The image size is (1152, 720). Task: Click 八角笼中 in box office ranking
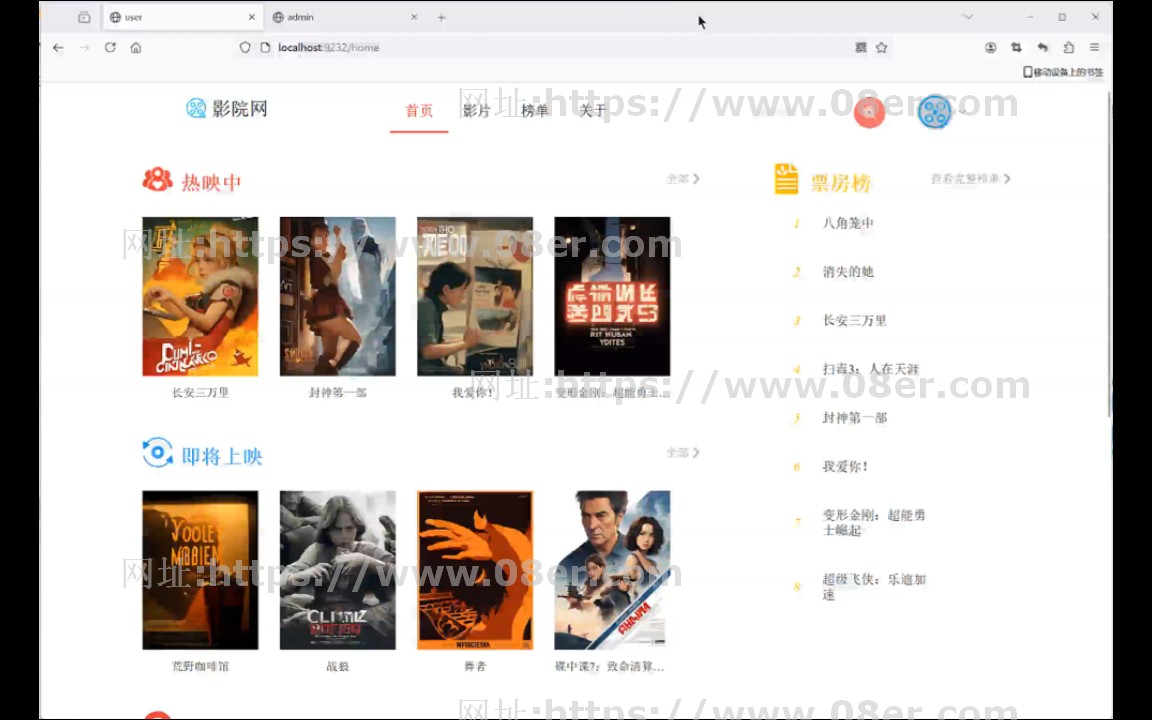[848, 223]
